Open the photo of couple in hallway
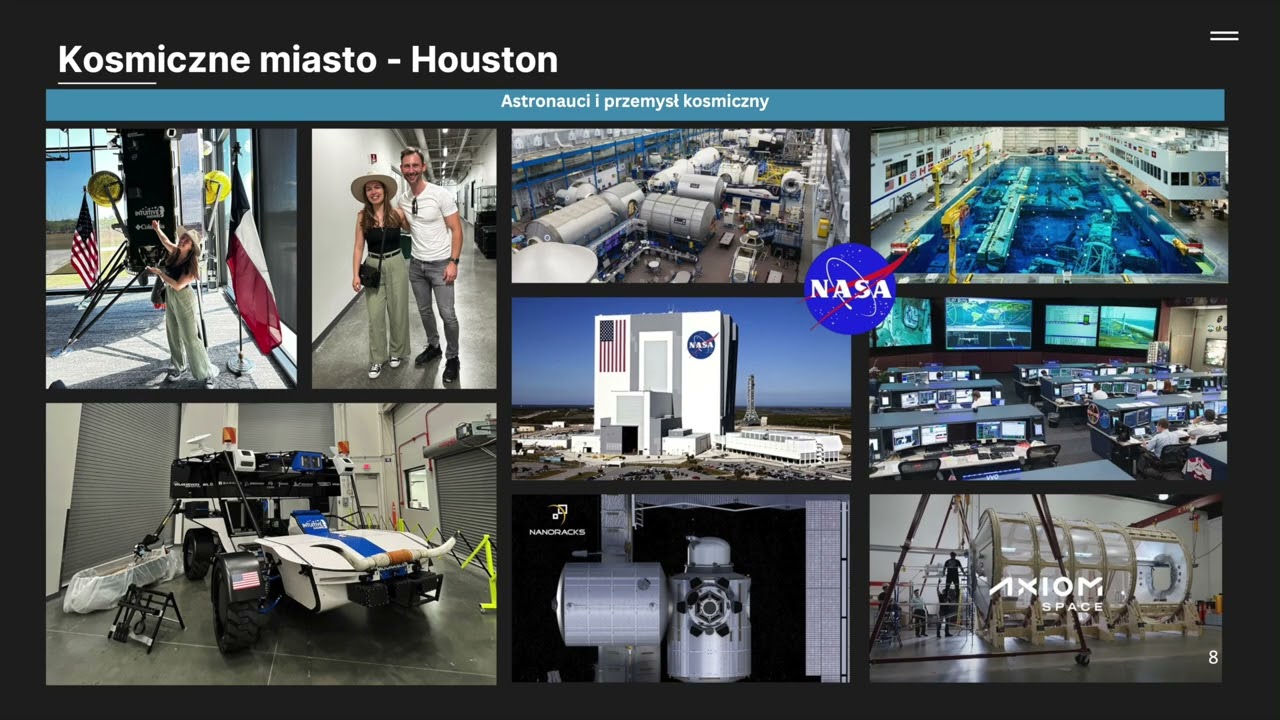The width and height of the screenshot is (1280, 720). coord(404,258)
